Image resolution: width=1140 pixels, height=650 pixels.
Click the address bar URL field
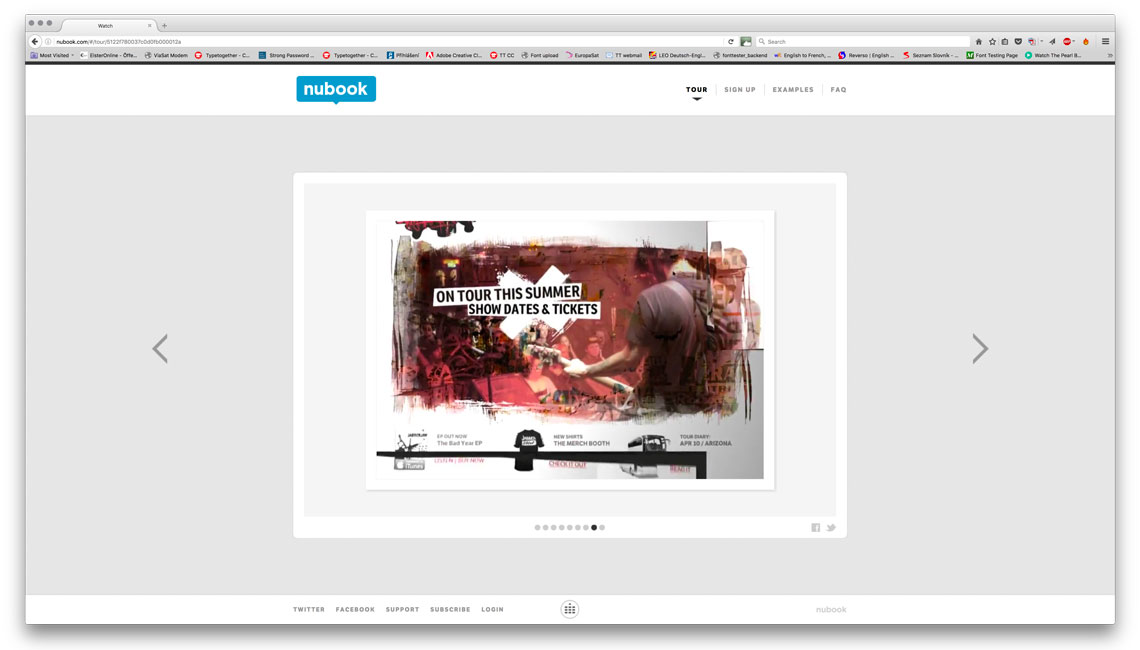389,41
